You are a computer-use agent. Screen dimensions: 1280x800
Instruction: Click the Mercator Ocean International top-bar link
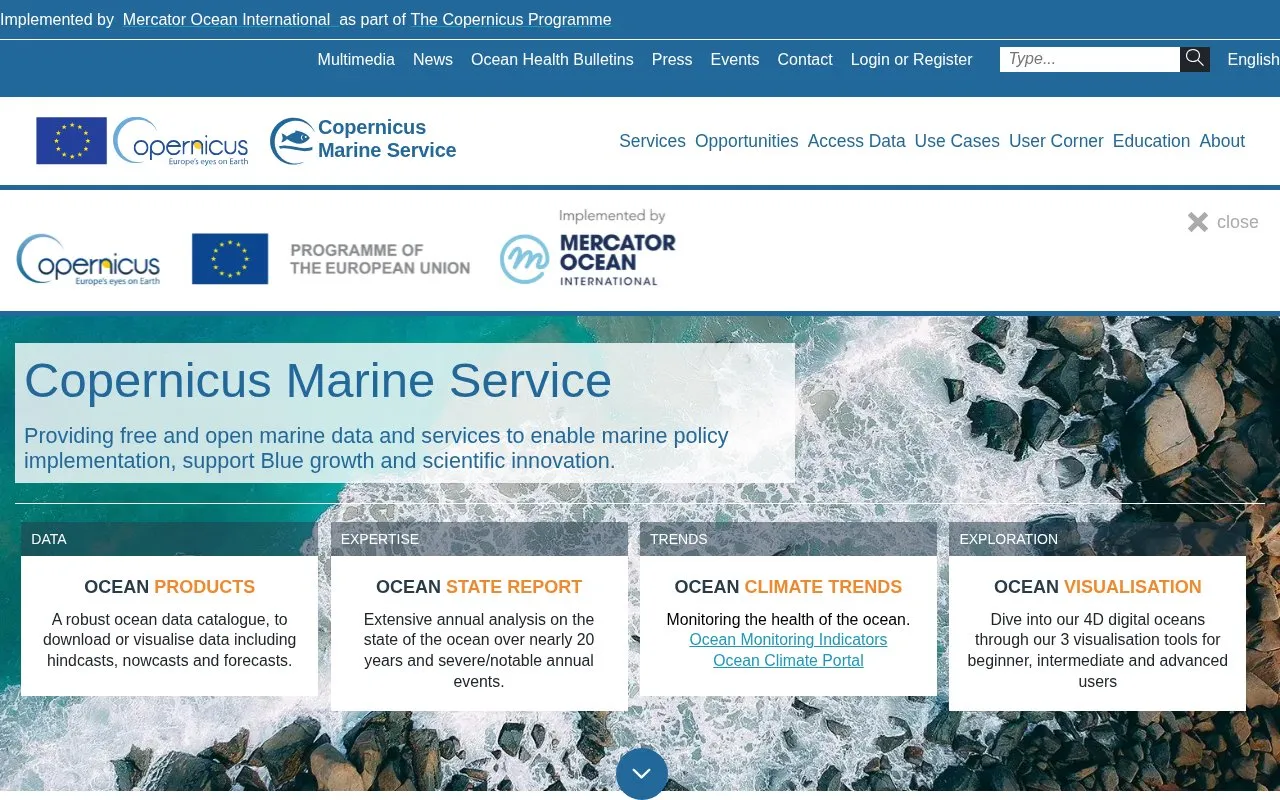226,20
